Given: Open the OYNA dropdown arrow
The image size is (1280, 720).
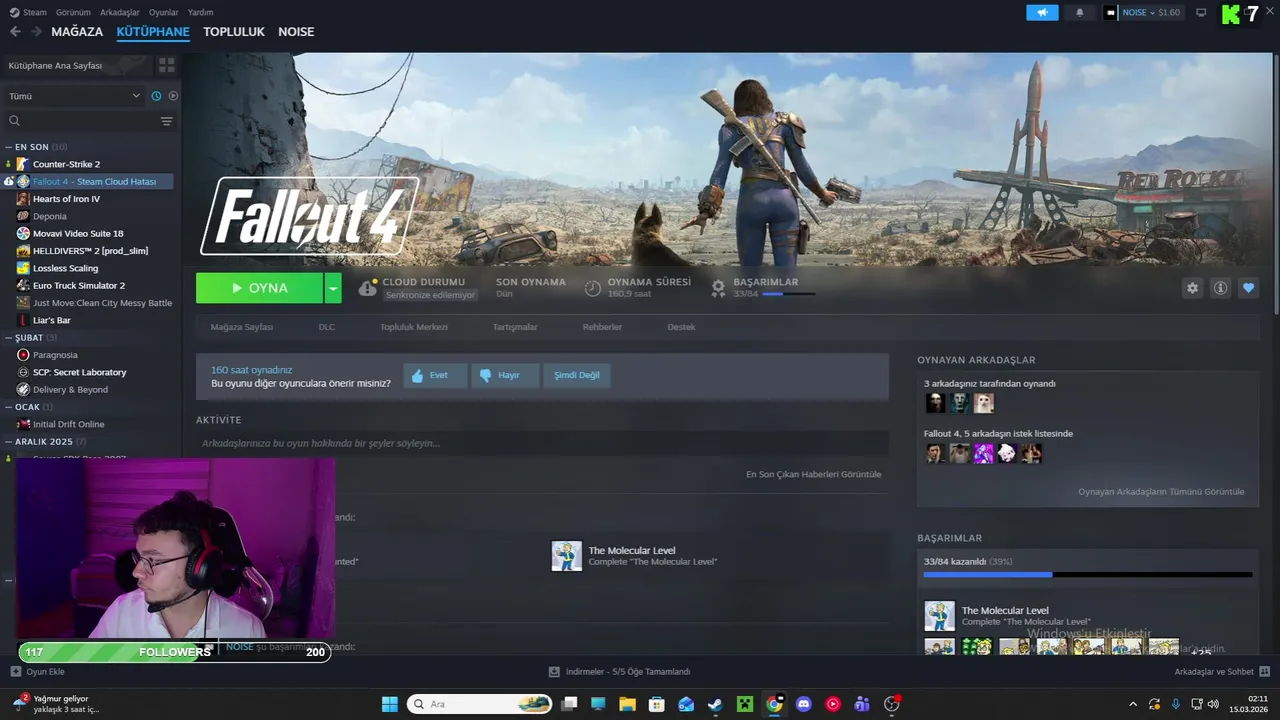Looking at the screenshot, I should (x=333, y=288).
